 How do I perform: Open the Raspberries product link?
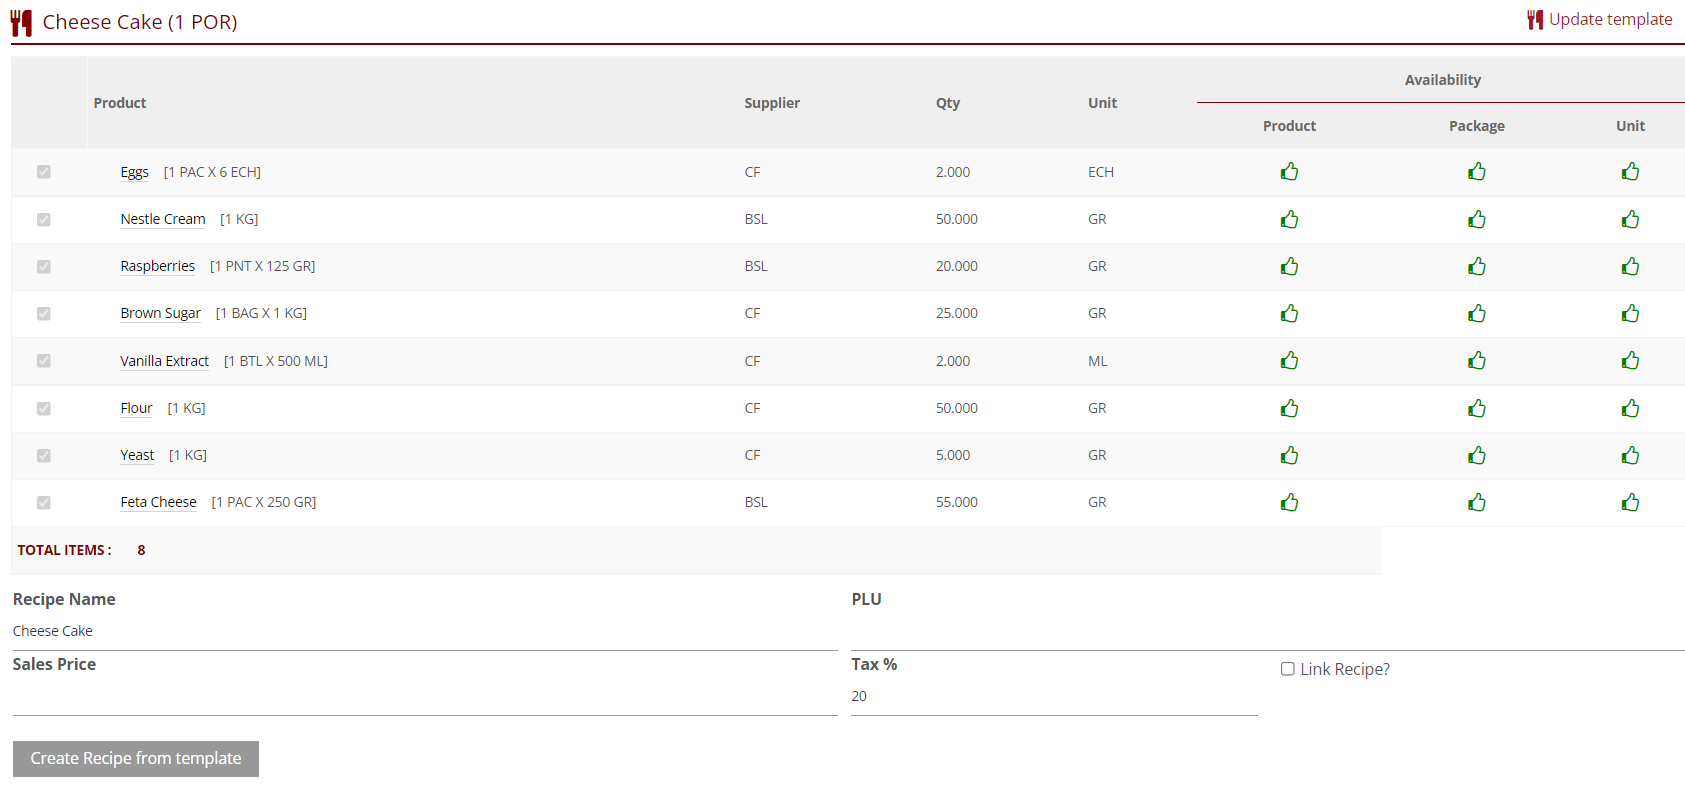158,266
